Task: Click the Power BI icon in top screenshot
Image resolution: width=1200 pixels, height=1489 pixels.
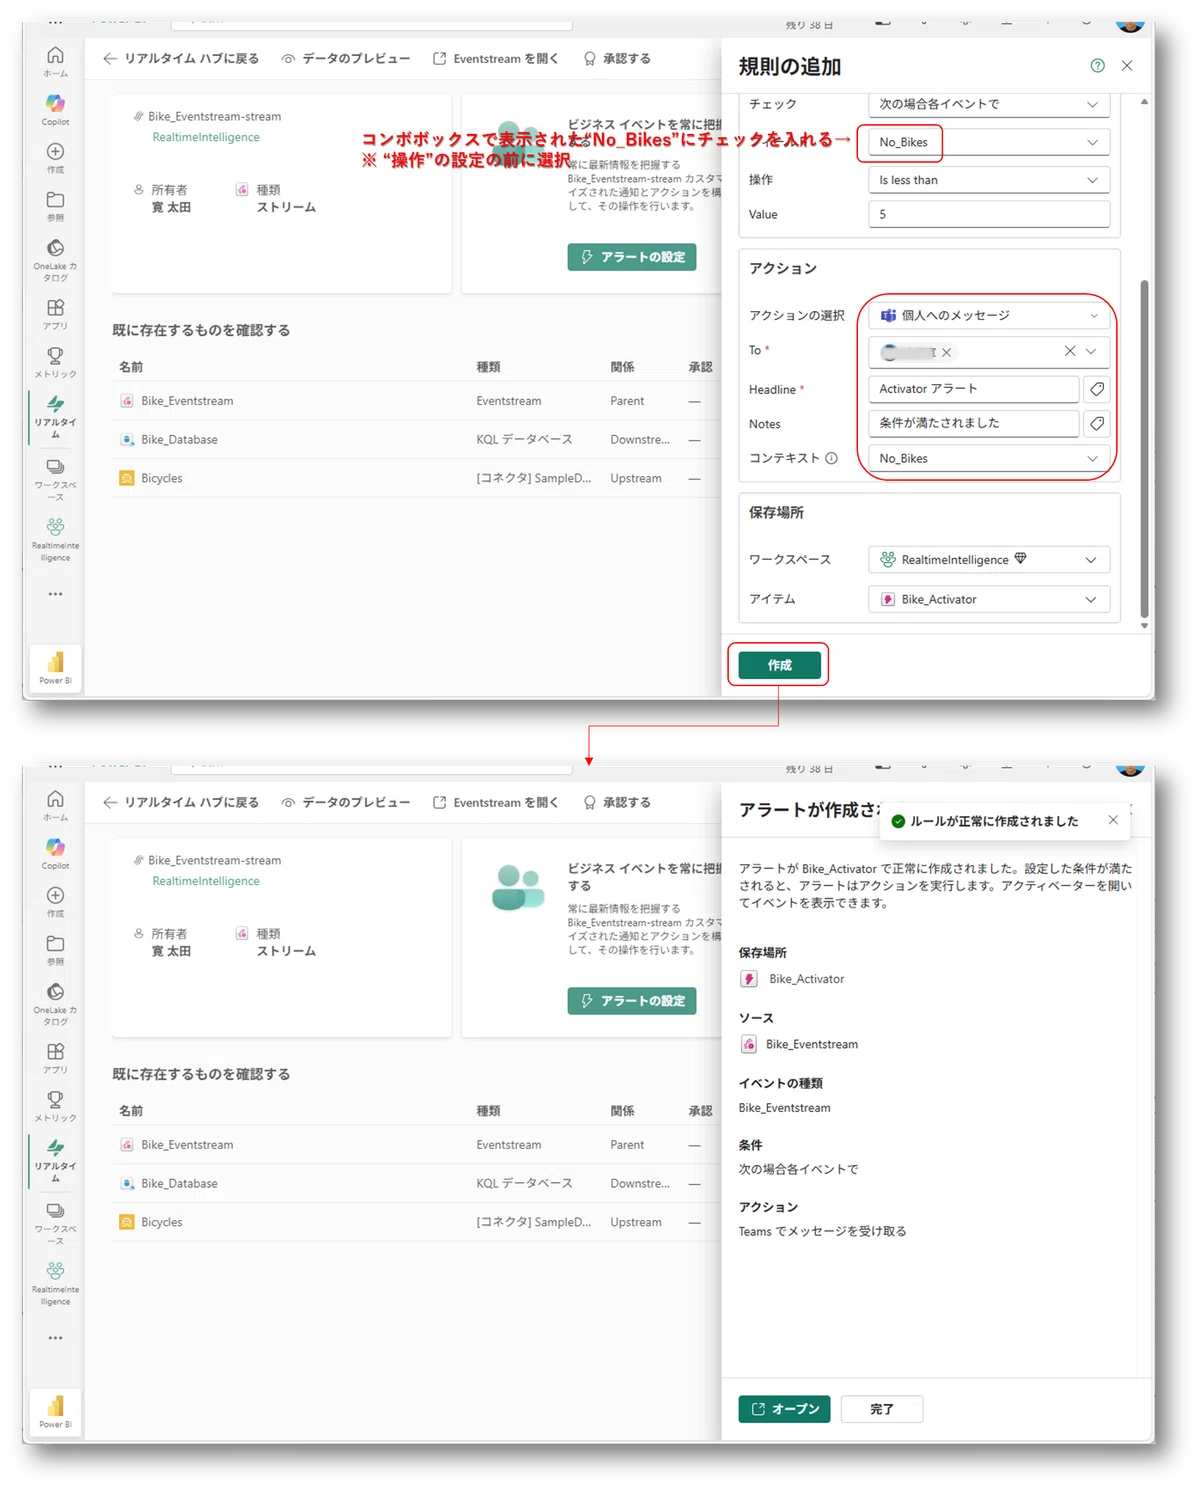Action: pyautogui.click(x=55, y=667)
